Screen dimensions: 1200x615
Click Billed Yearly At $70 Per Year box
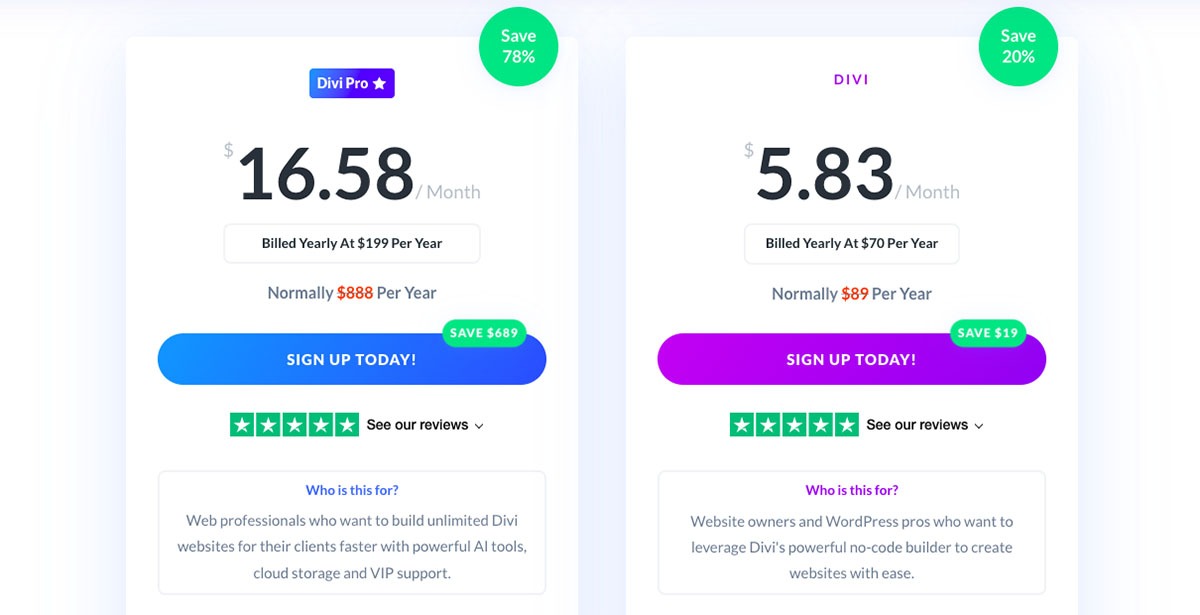[x=852, y=243]
